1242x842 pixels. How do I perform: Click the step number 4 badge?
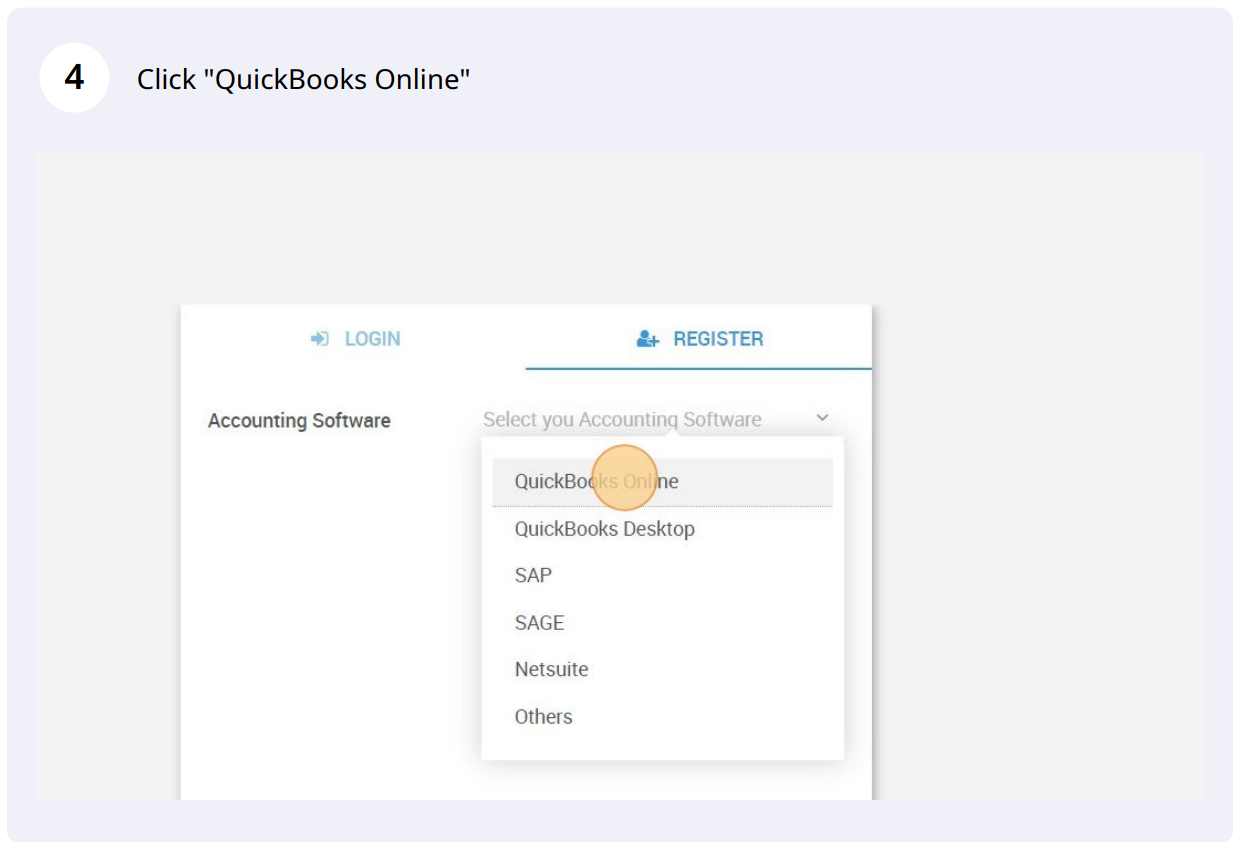click(74, 77)
